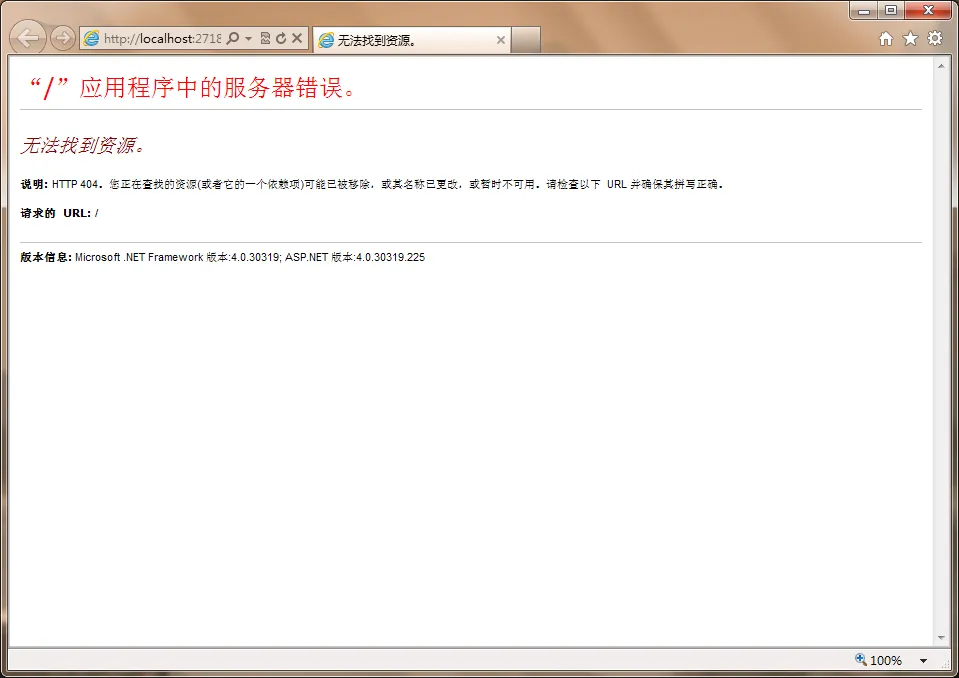Click the red server error heading
This screenshot has width=959, height=678.
(x=190, y=87)
